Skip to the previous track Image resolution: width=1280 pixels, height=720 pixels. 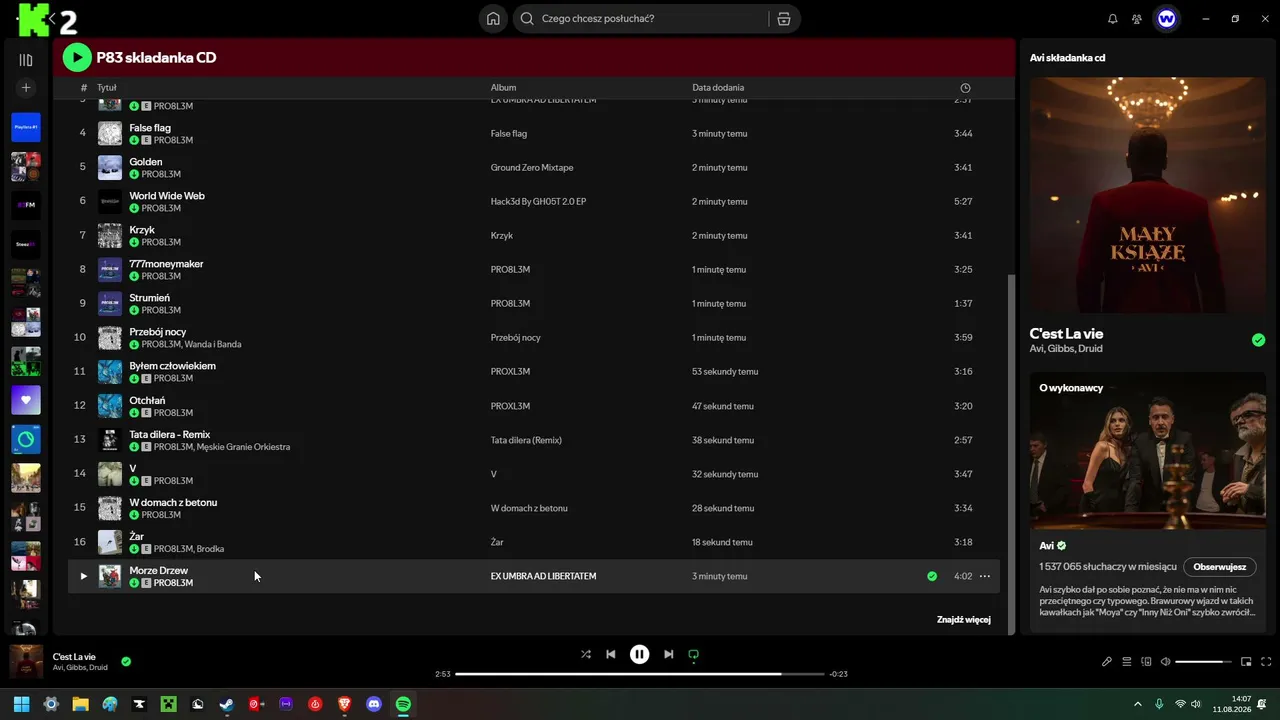tap(611, 654)
